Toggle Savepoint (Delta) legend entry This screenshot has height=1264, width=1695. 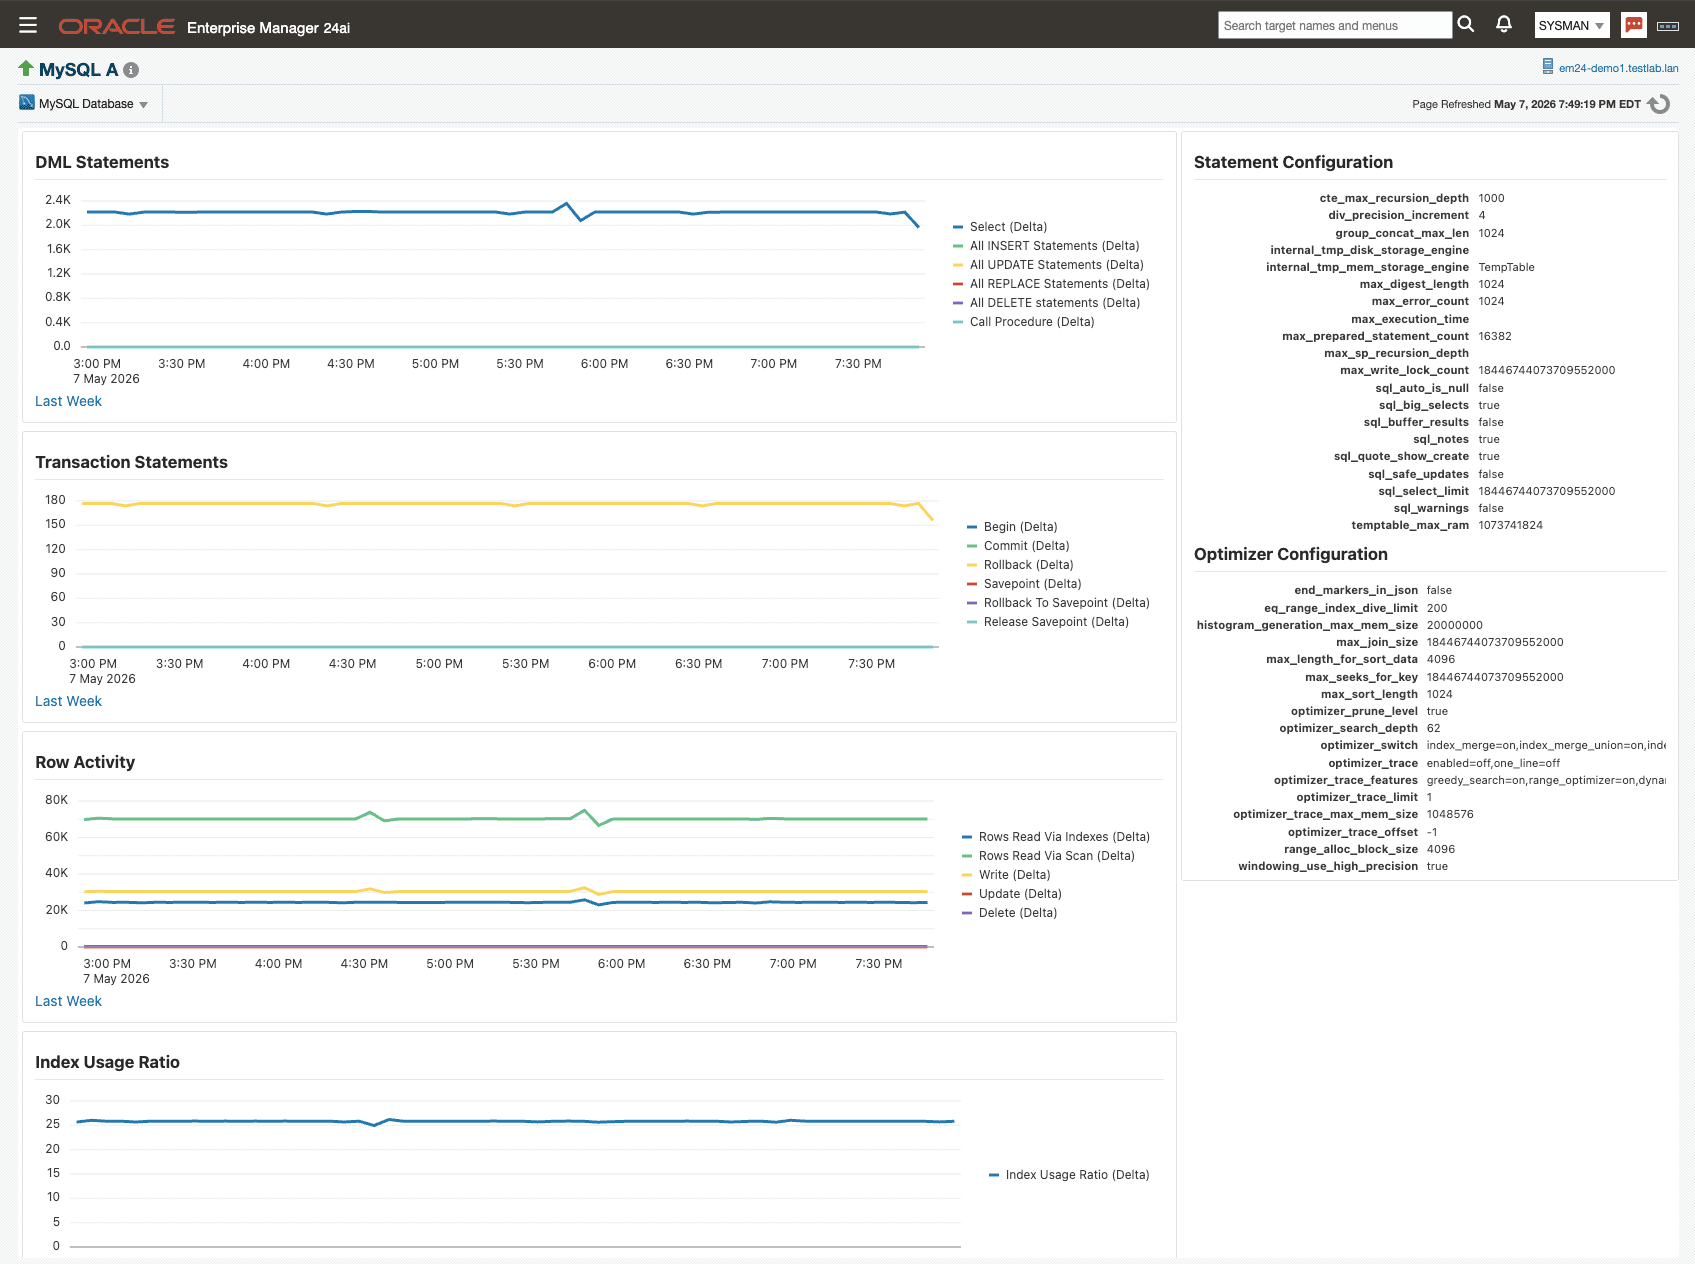(1024, 584)
